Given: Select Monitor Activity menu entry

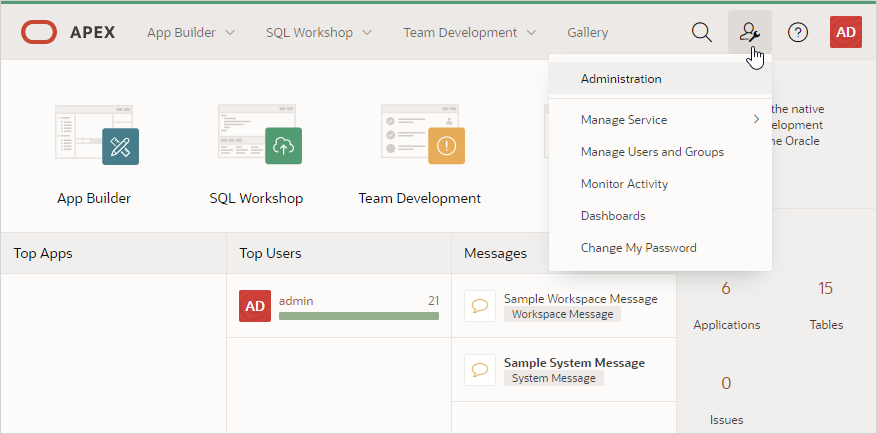Looking at the screenshot, I should [660, 183].
